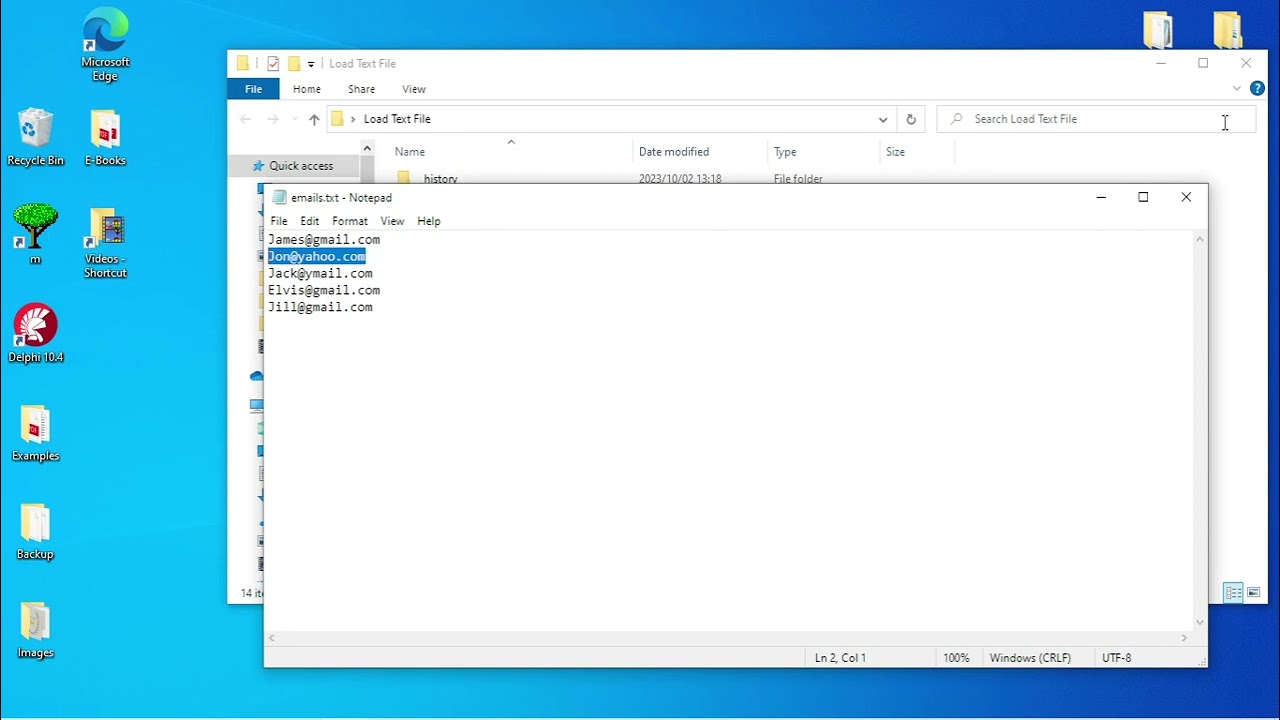Click the Jill@gmail.com line
This screenshot has height=720, width=1280.
[x=320, y=308]
